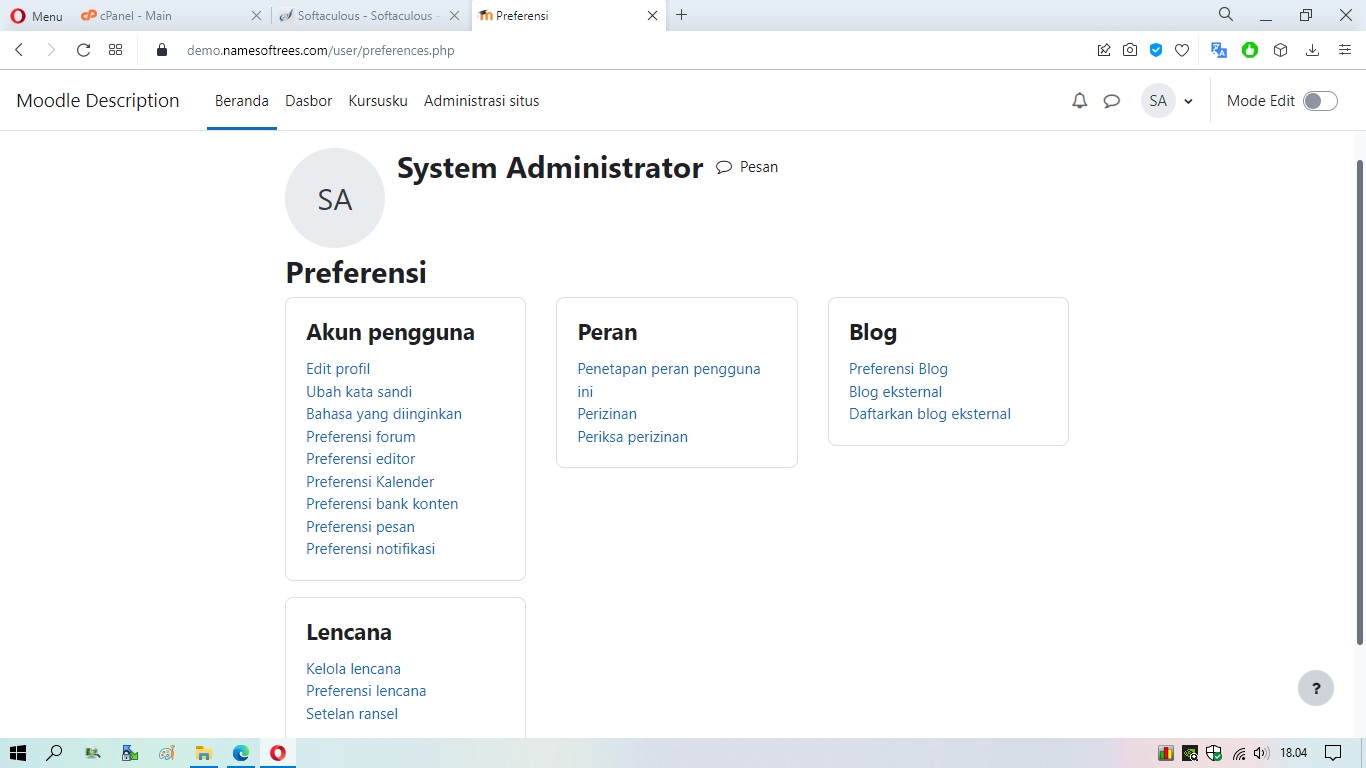Open File Explorer from the taskbar
The width and height of the screenshot is (1366, 768).
(204, 753)
